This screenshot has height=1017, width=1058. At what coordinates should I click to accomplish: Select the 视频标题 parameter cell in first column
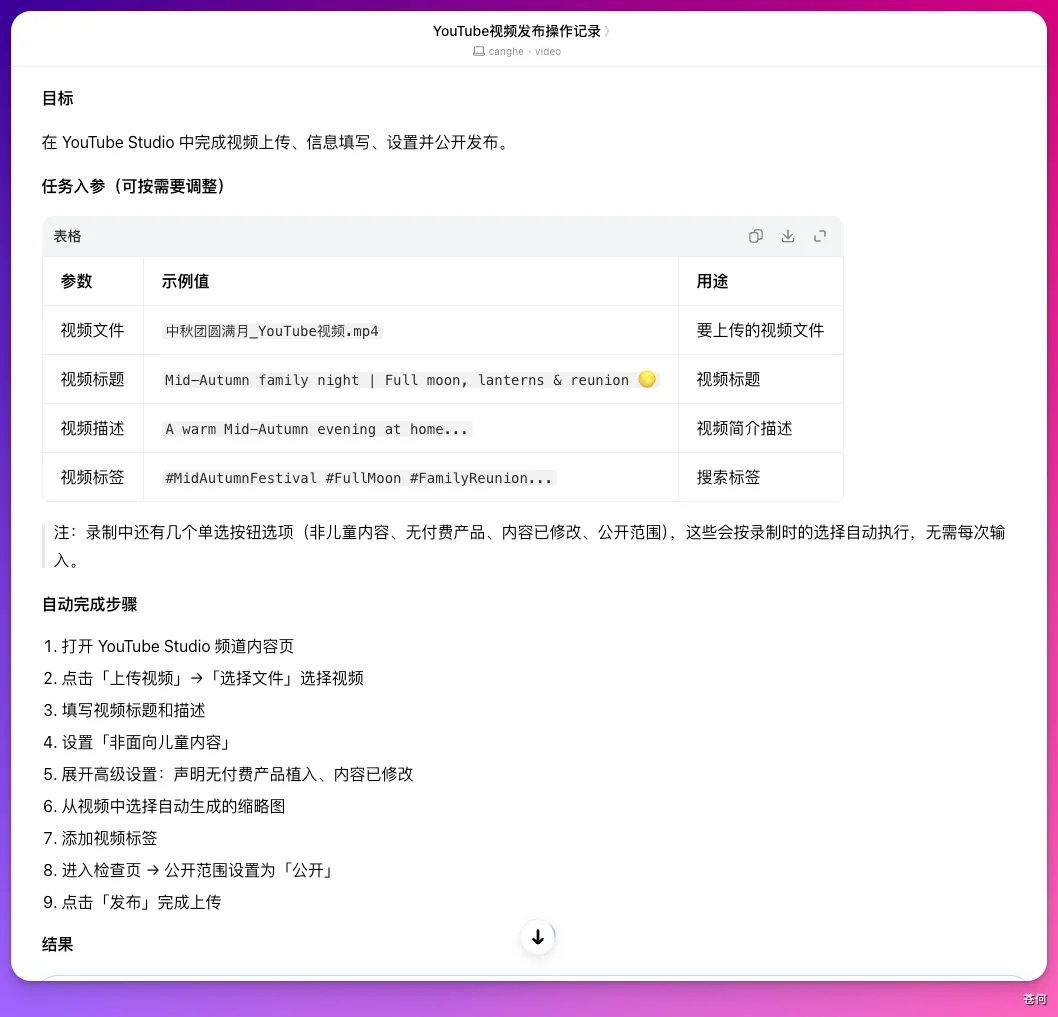[x=92, y=379]
